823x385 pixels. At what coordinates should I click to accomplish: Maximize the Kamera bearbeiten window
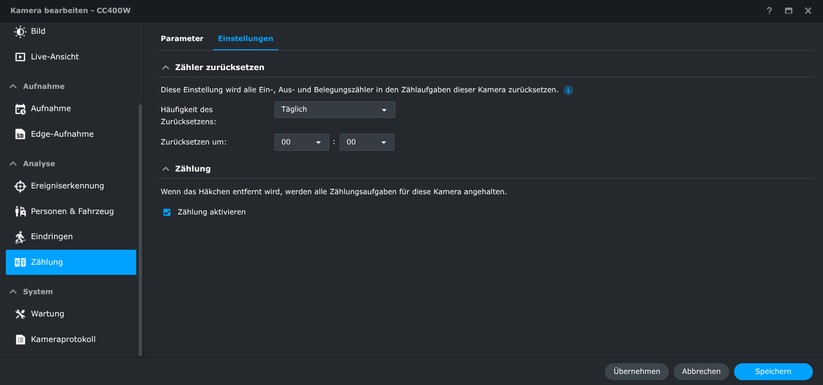point(788,10)
